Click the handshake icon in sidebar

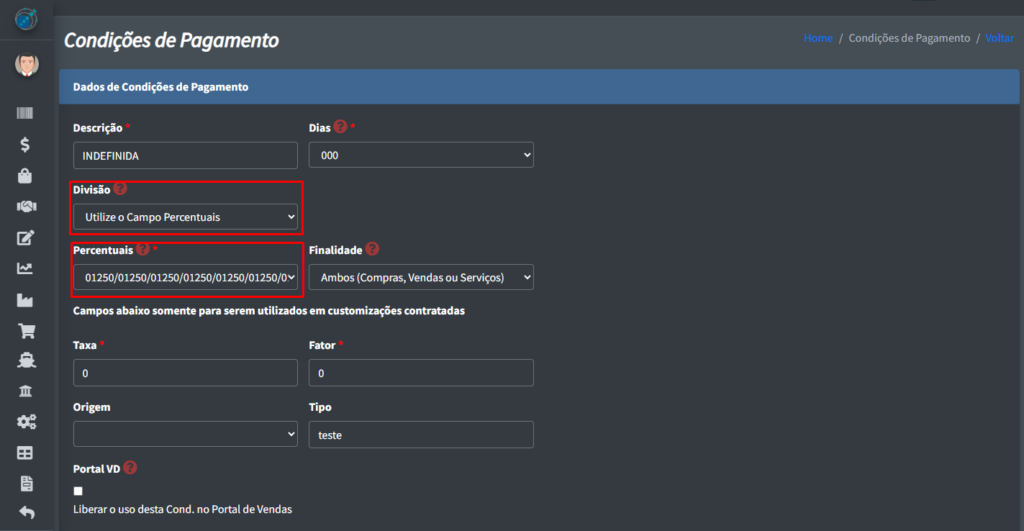tap(26, 207)
